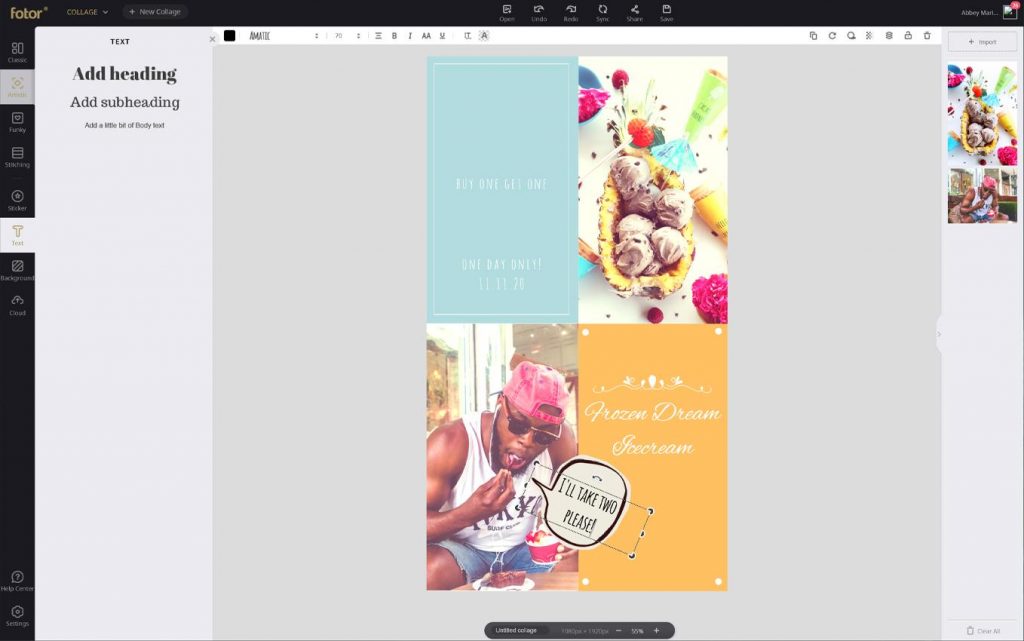Click Clear All in image panel

[x=983, y=631]
